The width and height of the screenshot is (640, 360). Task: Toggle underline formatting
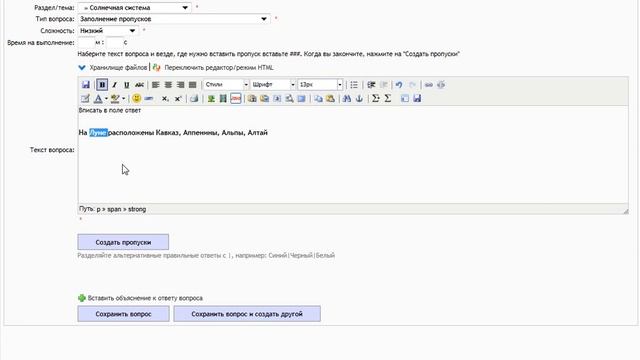127,84
